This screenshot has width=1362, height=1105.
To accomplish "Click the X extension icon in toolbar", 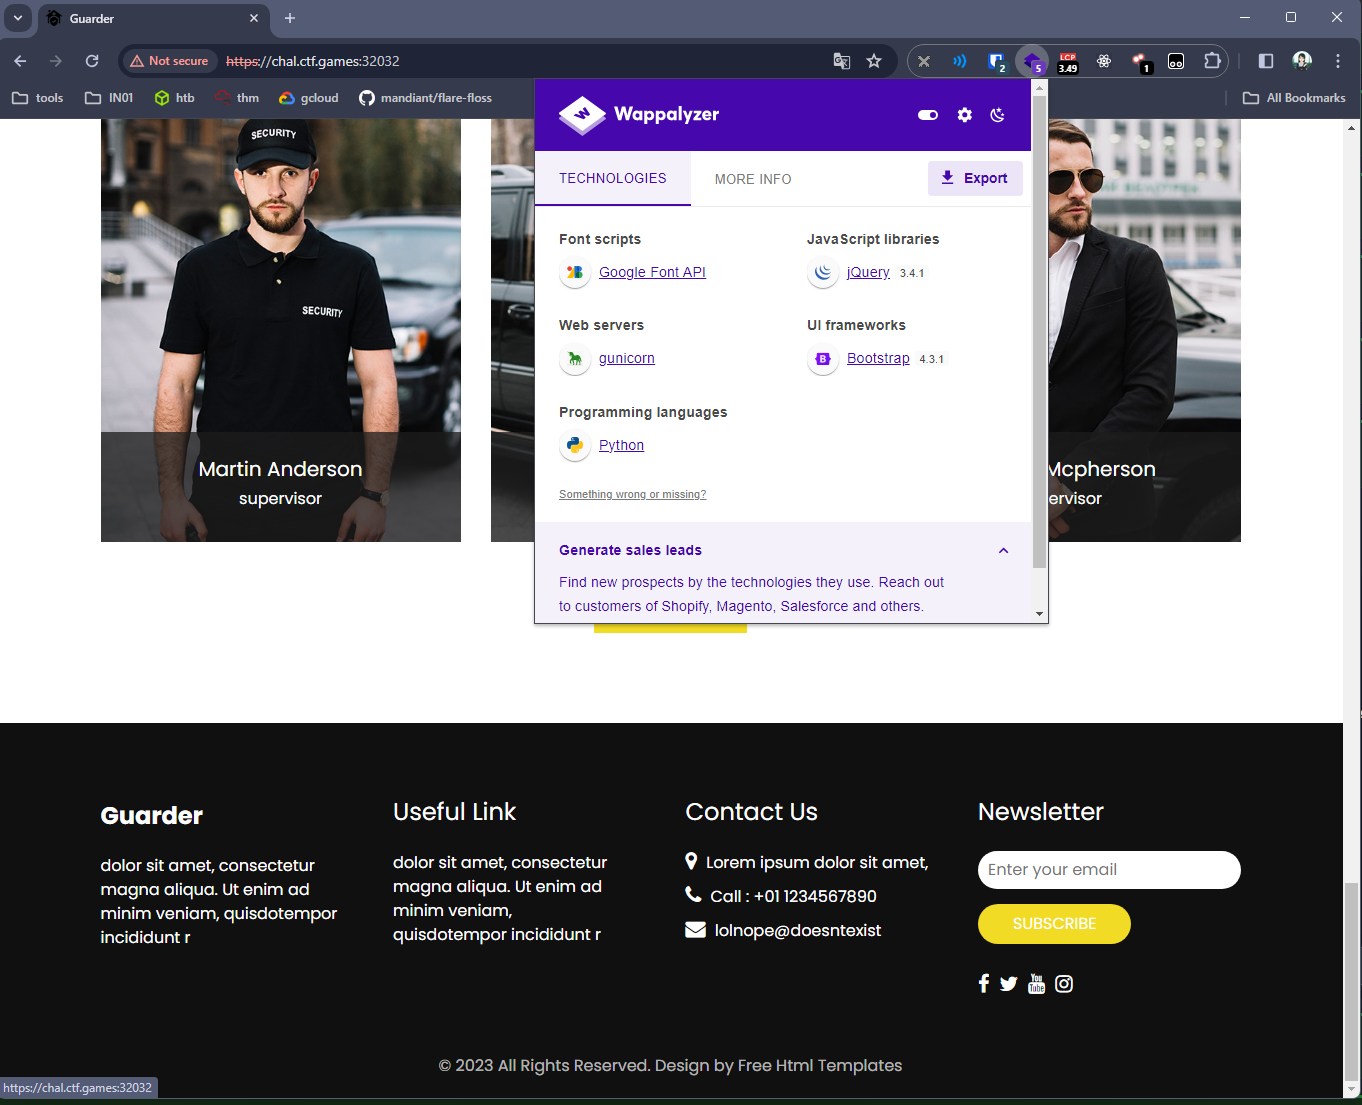I will (924, 61).
